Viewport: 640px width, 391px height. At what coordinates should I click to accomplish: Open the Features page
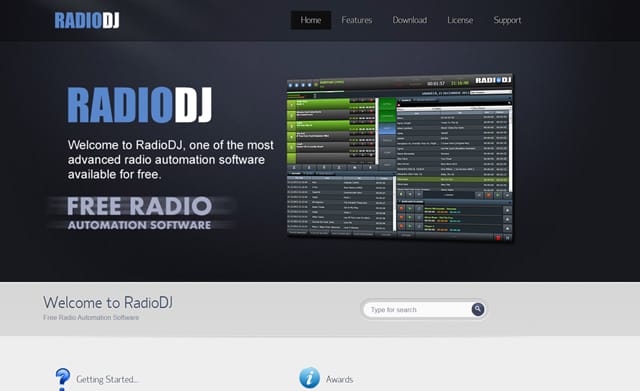point(357,20)
